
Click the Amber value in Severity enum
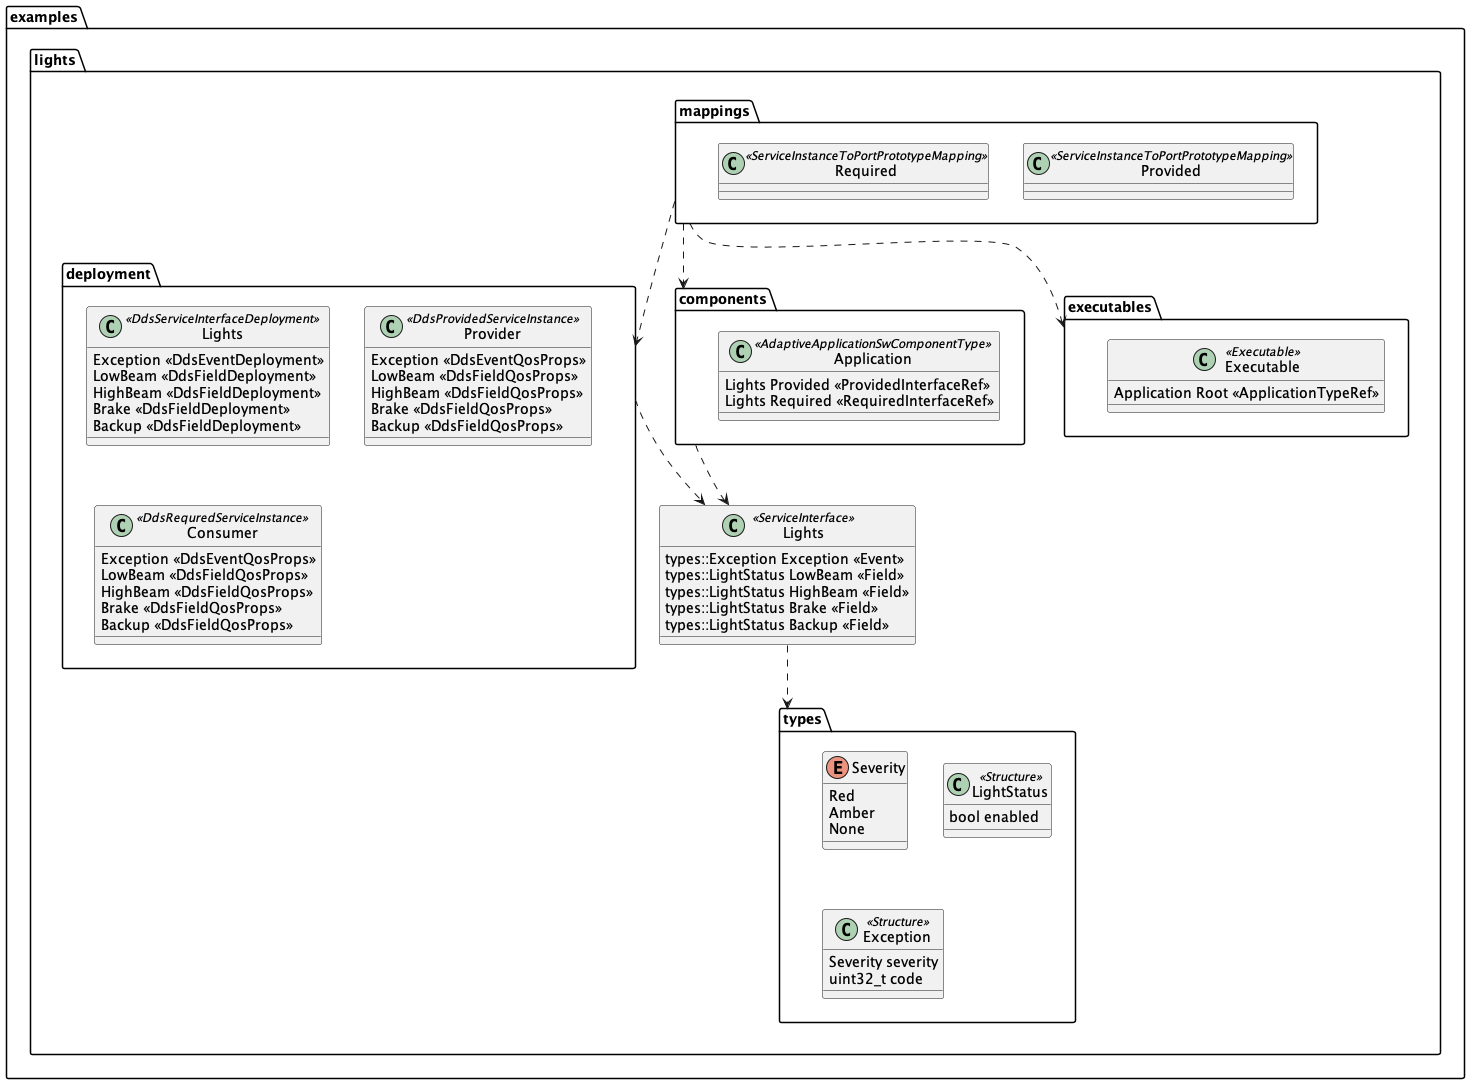tap(851, 813)
